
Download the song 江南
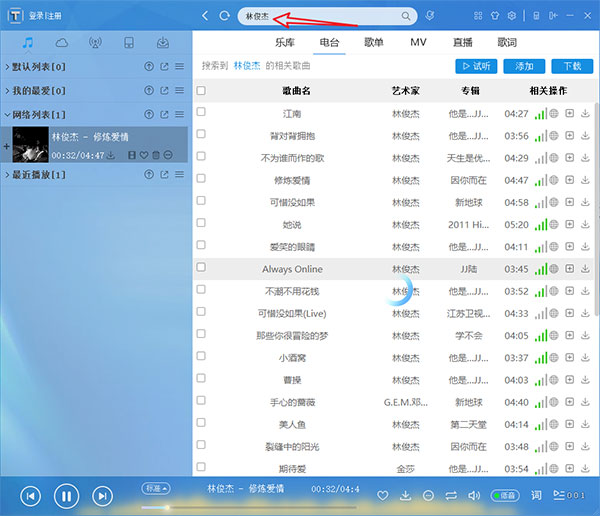(x=585, y=113)
